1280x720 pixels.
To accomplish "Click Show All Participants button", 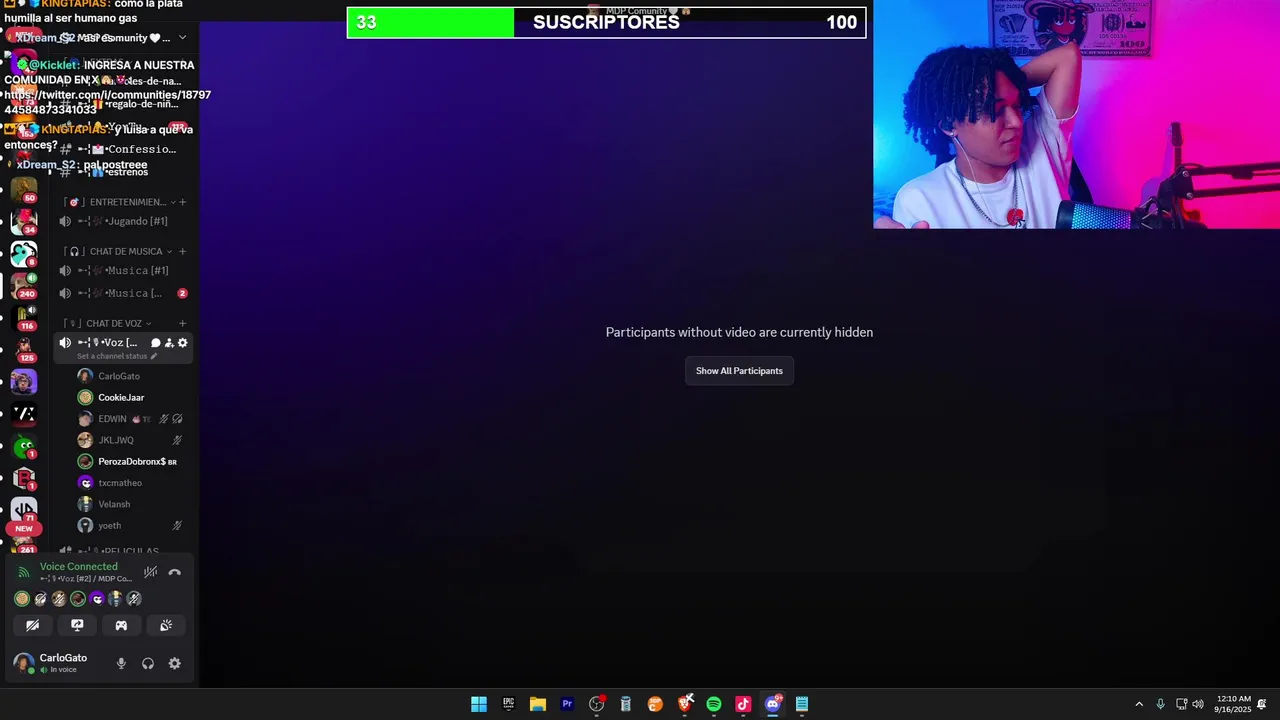I will pyautogui.click(x=739, y=371).
